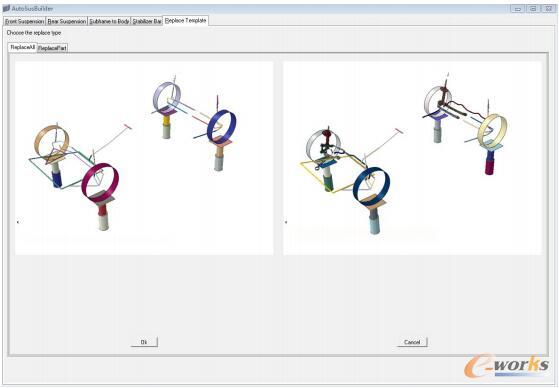
Task: Switch to the Front Suspension tab
Action: click(25, 21)
